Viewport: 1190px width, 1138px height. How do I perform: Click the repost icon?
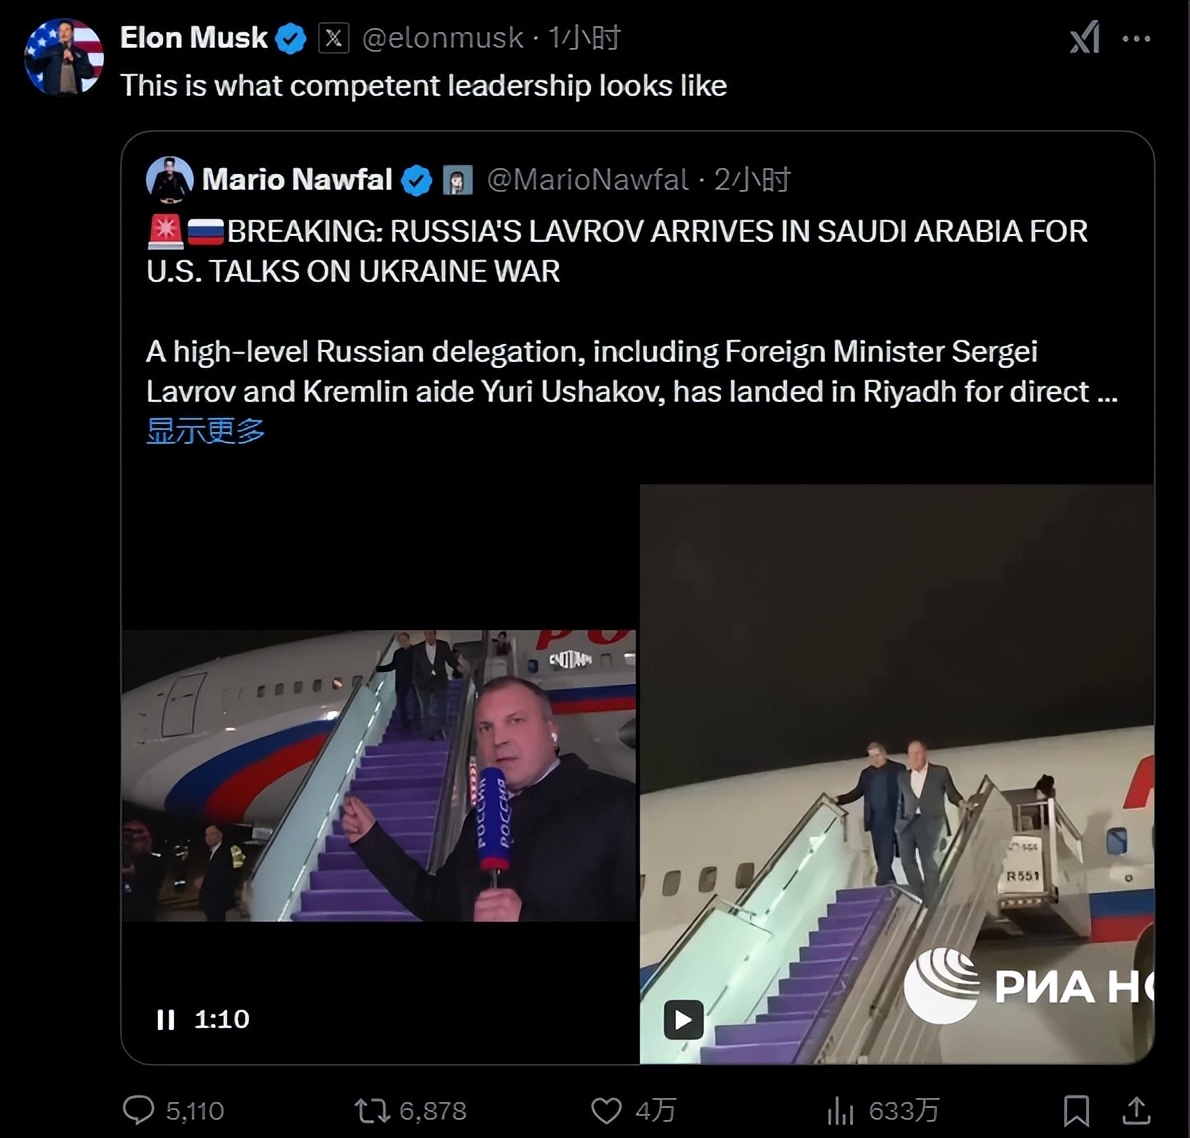[x=372, y=1110]
